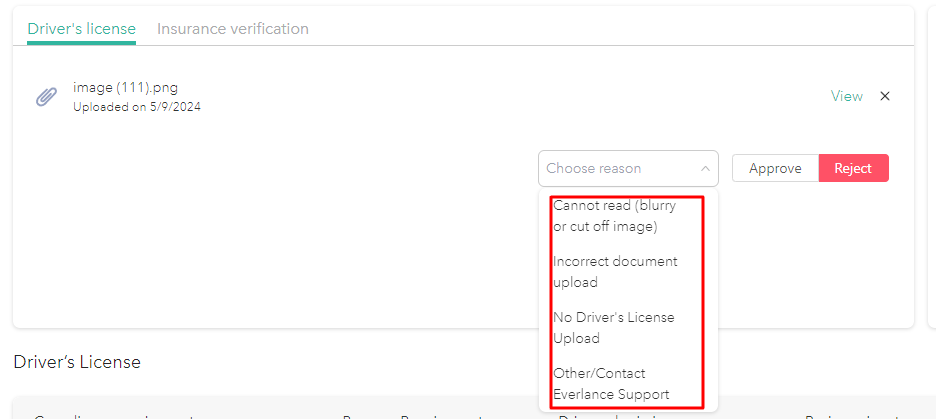
Task: Click the Driver's License section heading
Action: click(77, 362)
